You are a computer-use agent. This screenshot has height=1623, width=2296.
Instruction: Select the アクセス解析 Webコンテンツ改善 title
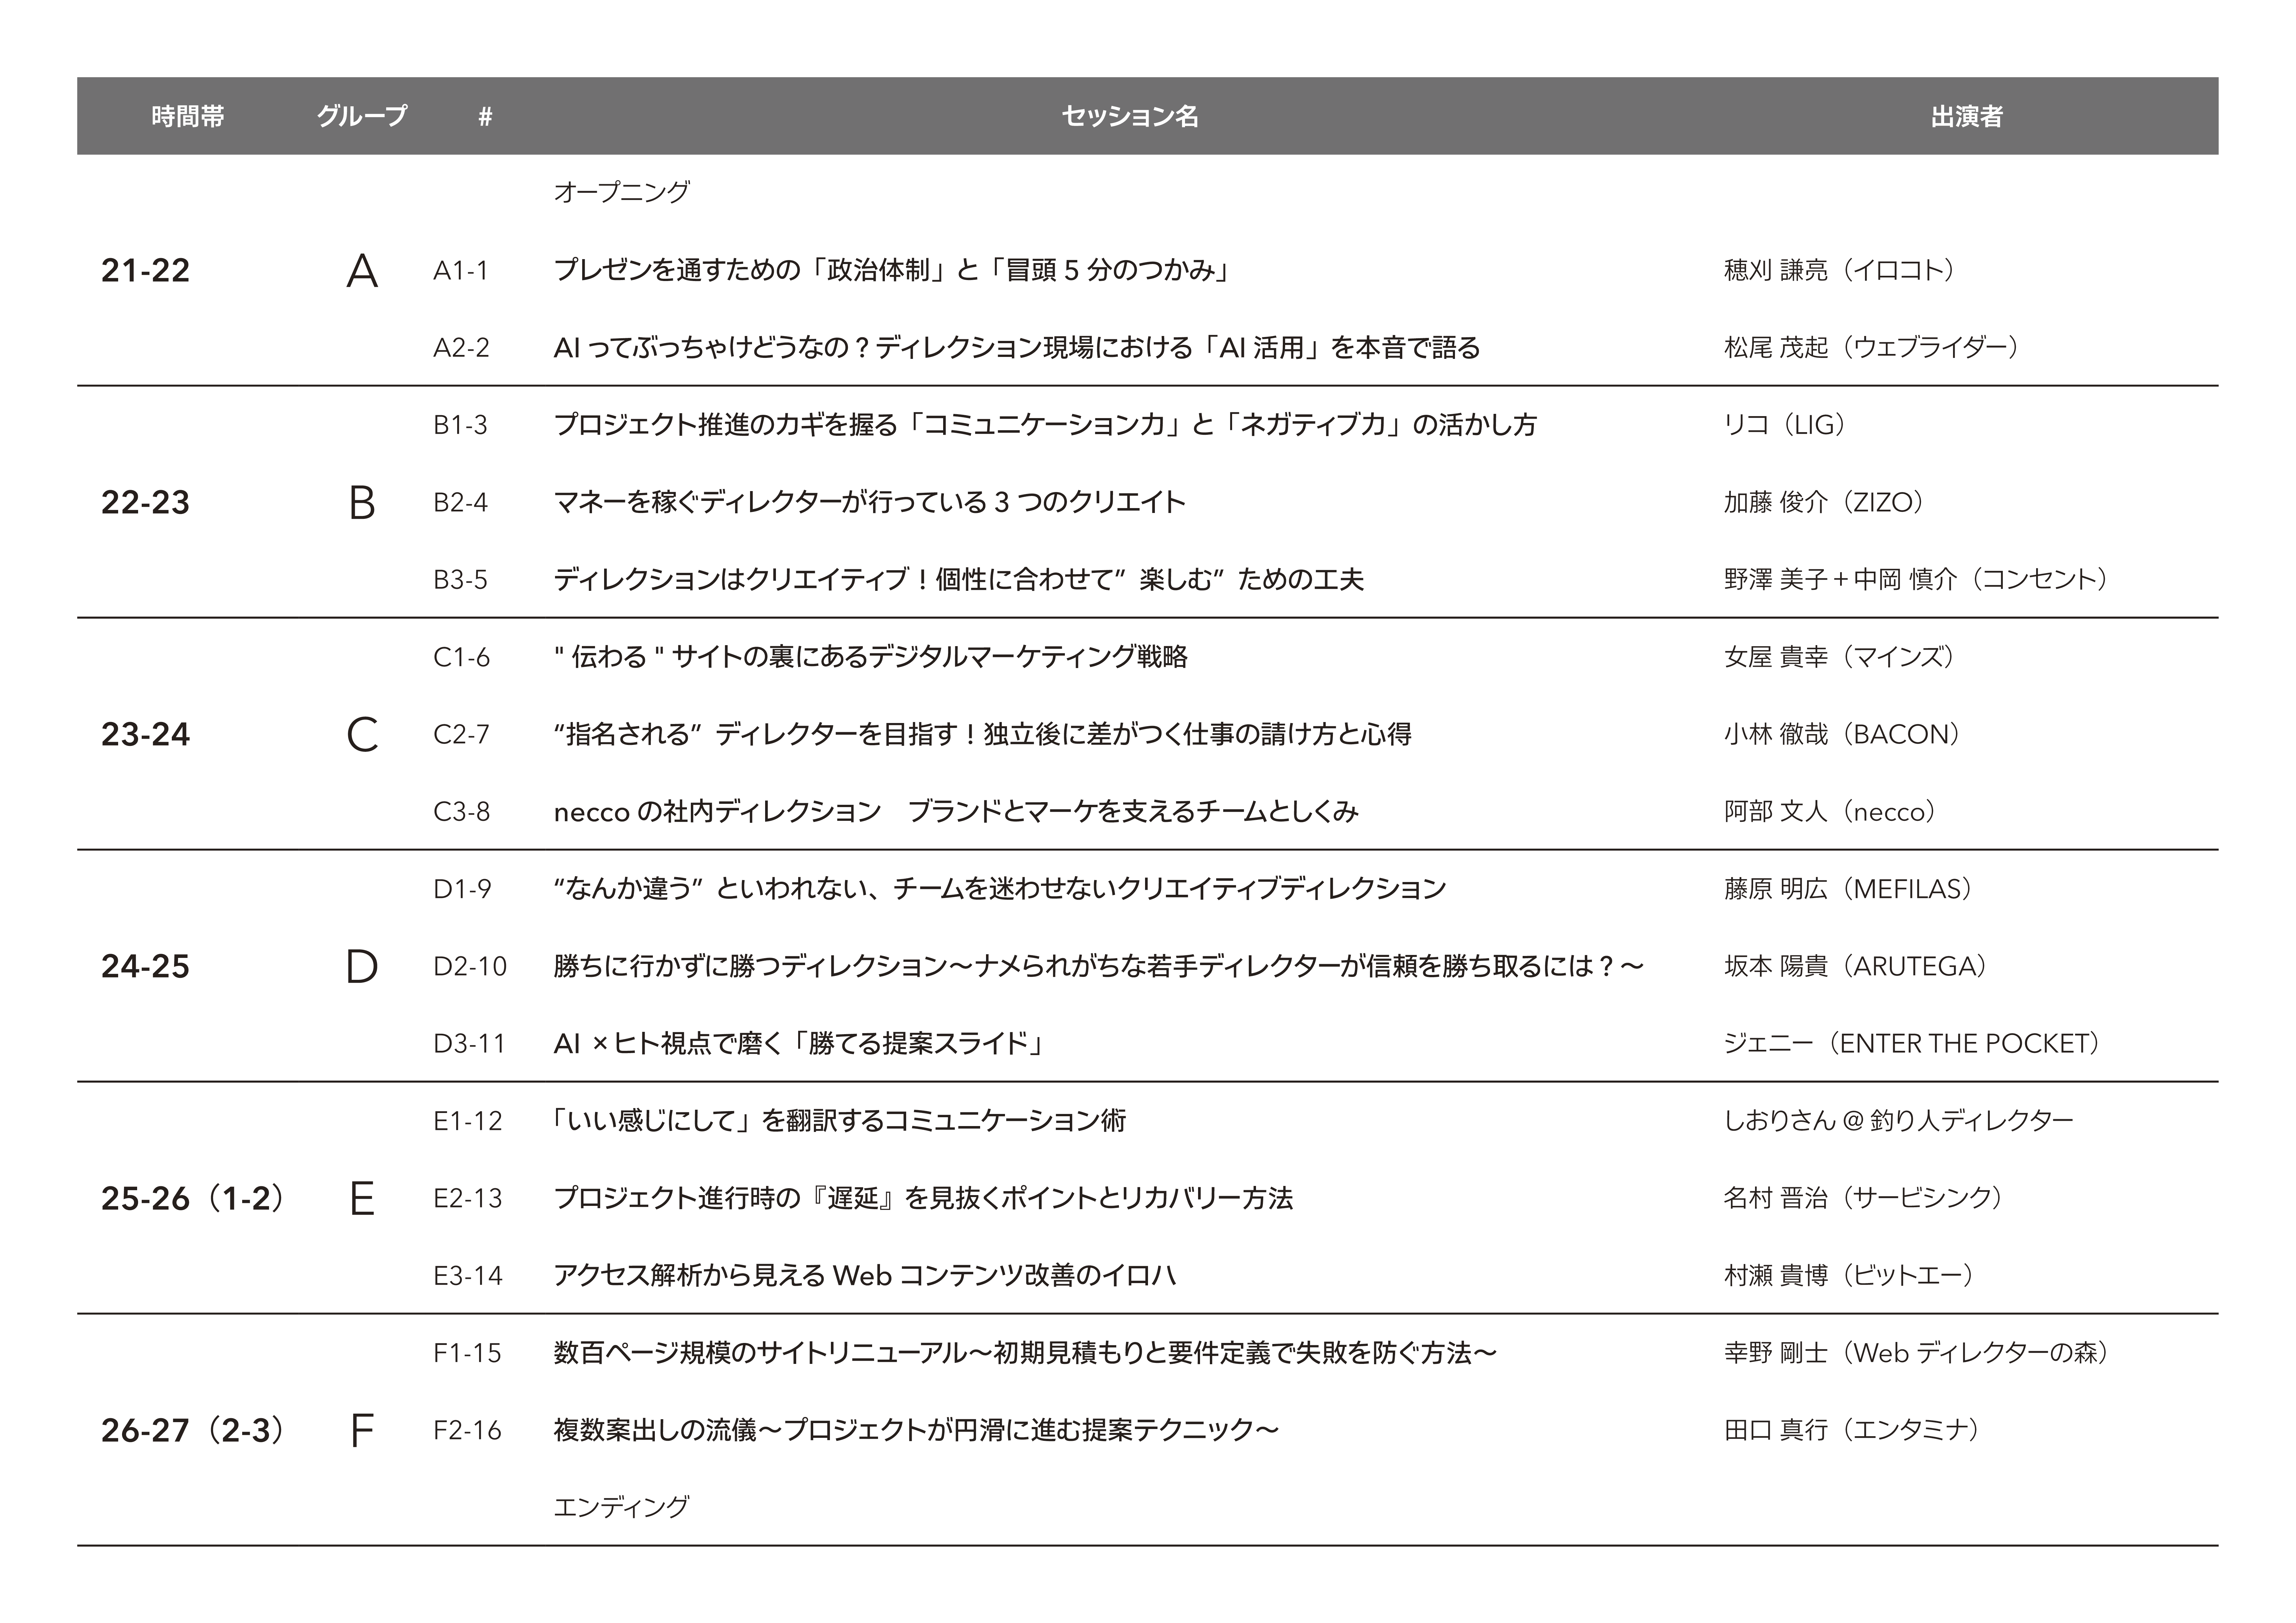[865, 1276]
